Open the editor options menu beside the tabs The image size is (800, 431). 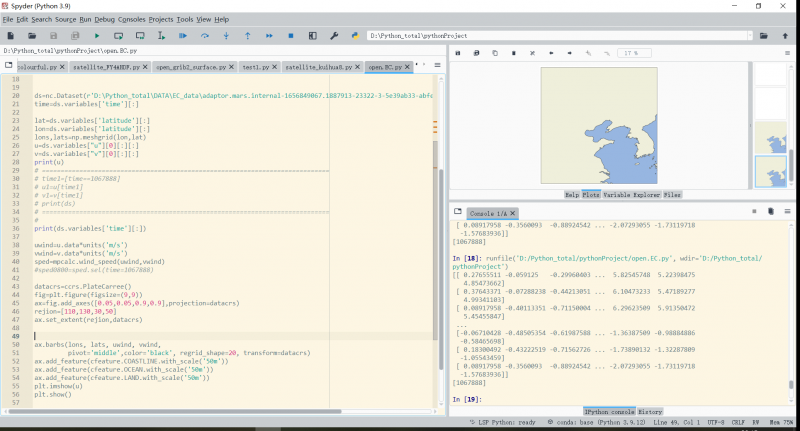(436, 67)
